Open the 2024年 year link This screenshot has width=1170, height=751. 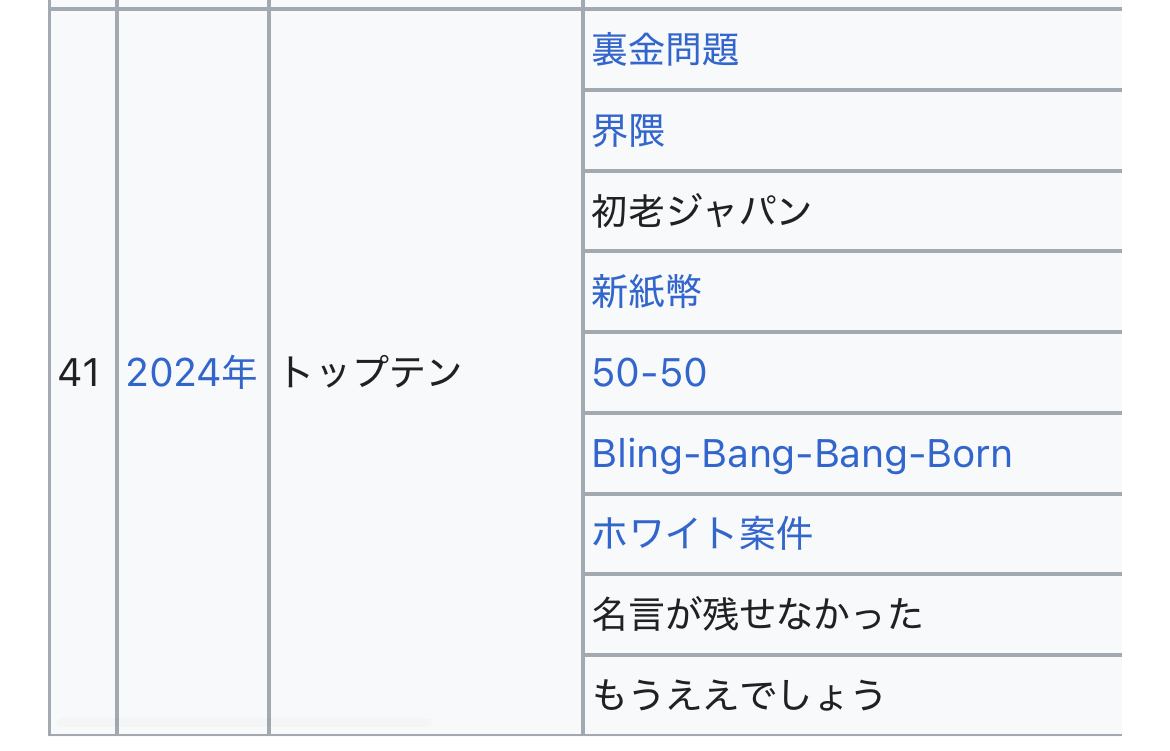(191, 373)
